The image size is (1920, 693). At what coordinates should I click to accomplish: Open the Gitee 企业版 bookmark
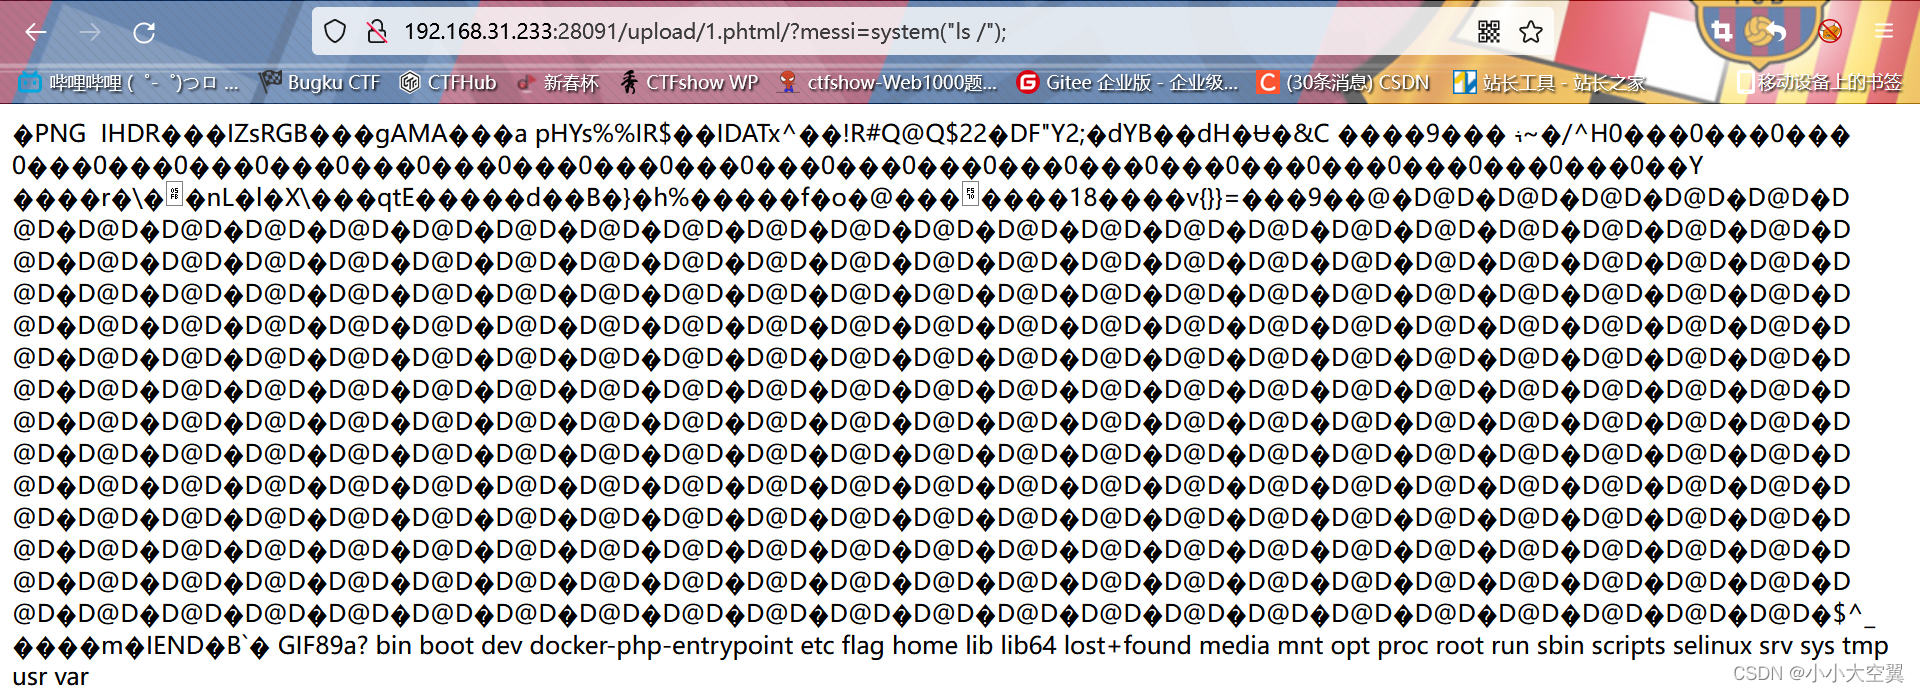click(x=1128, y=83)
